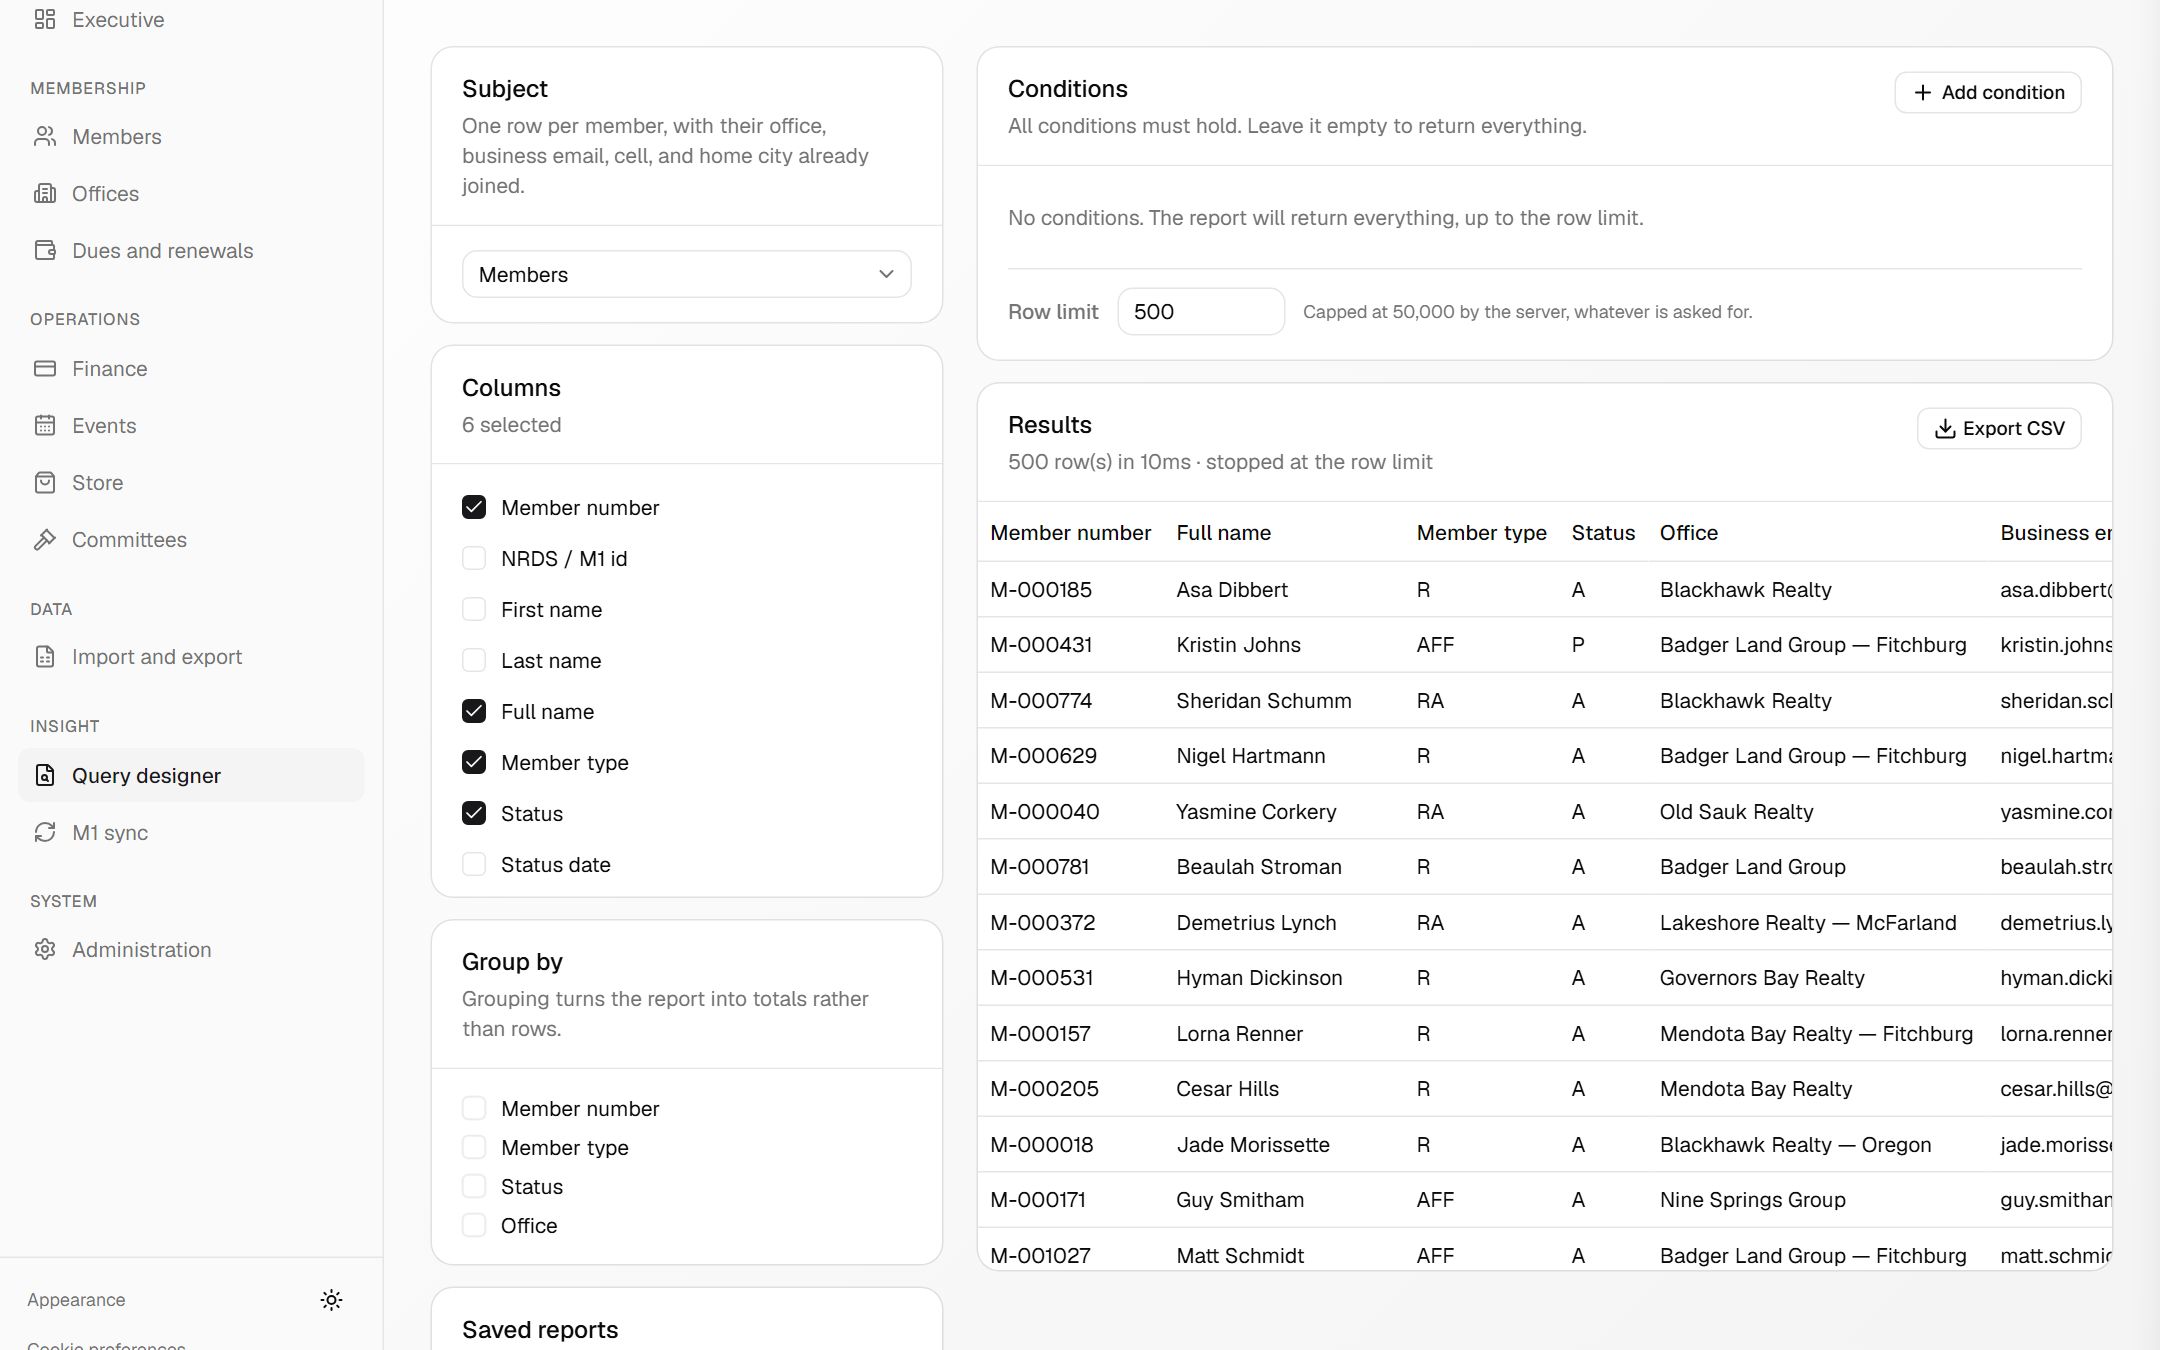
Task: Open Events section
Action: (191, 425)
